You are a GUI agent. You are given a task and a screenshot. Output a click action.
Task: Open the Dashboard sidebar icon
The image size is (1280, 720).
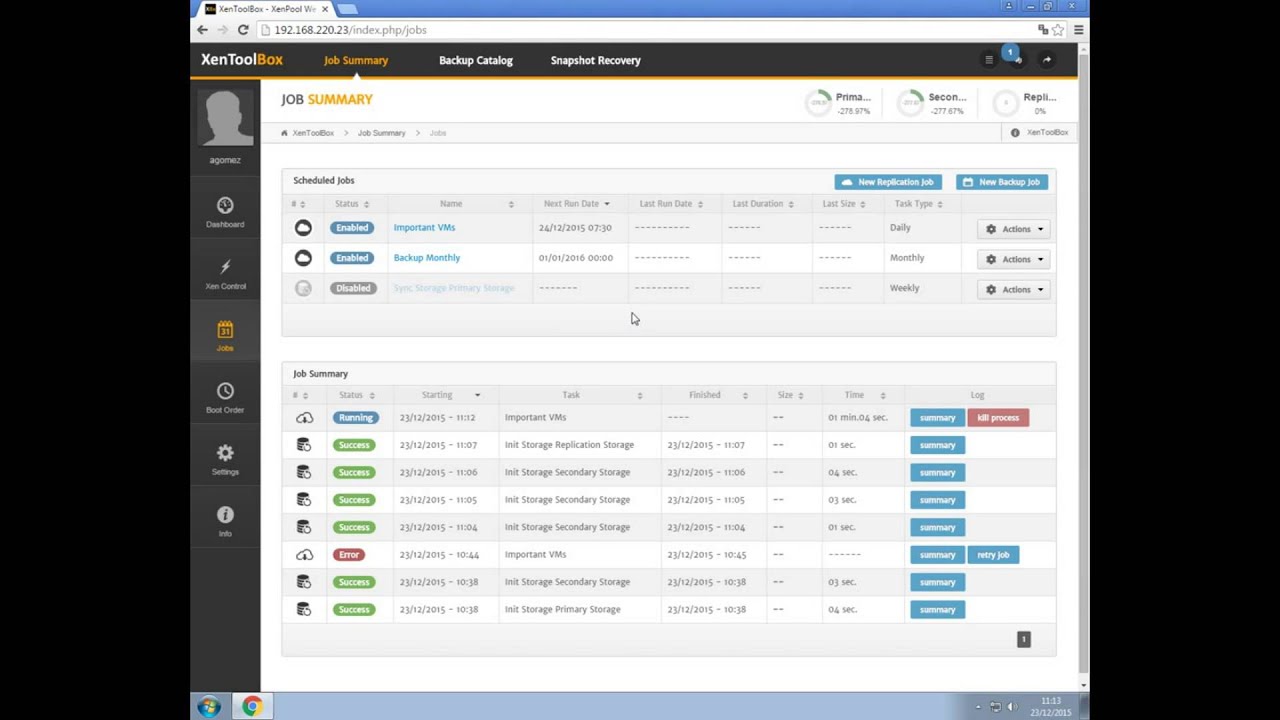pyautogui.click(x=225, y=205)
